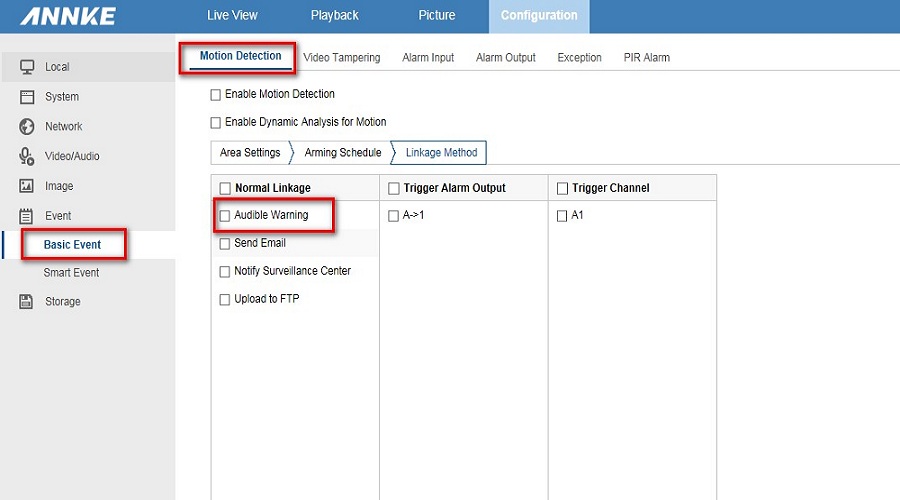Click the Send Email label text
The width and height of the screenshot is (900, 500).
260,243
